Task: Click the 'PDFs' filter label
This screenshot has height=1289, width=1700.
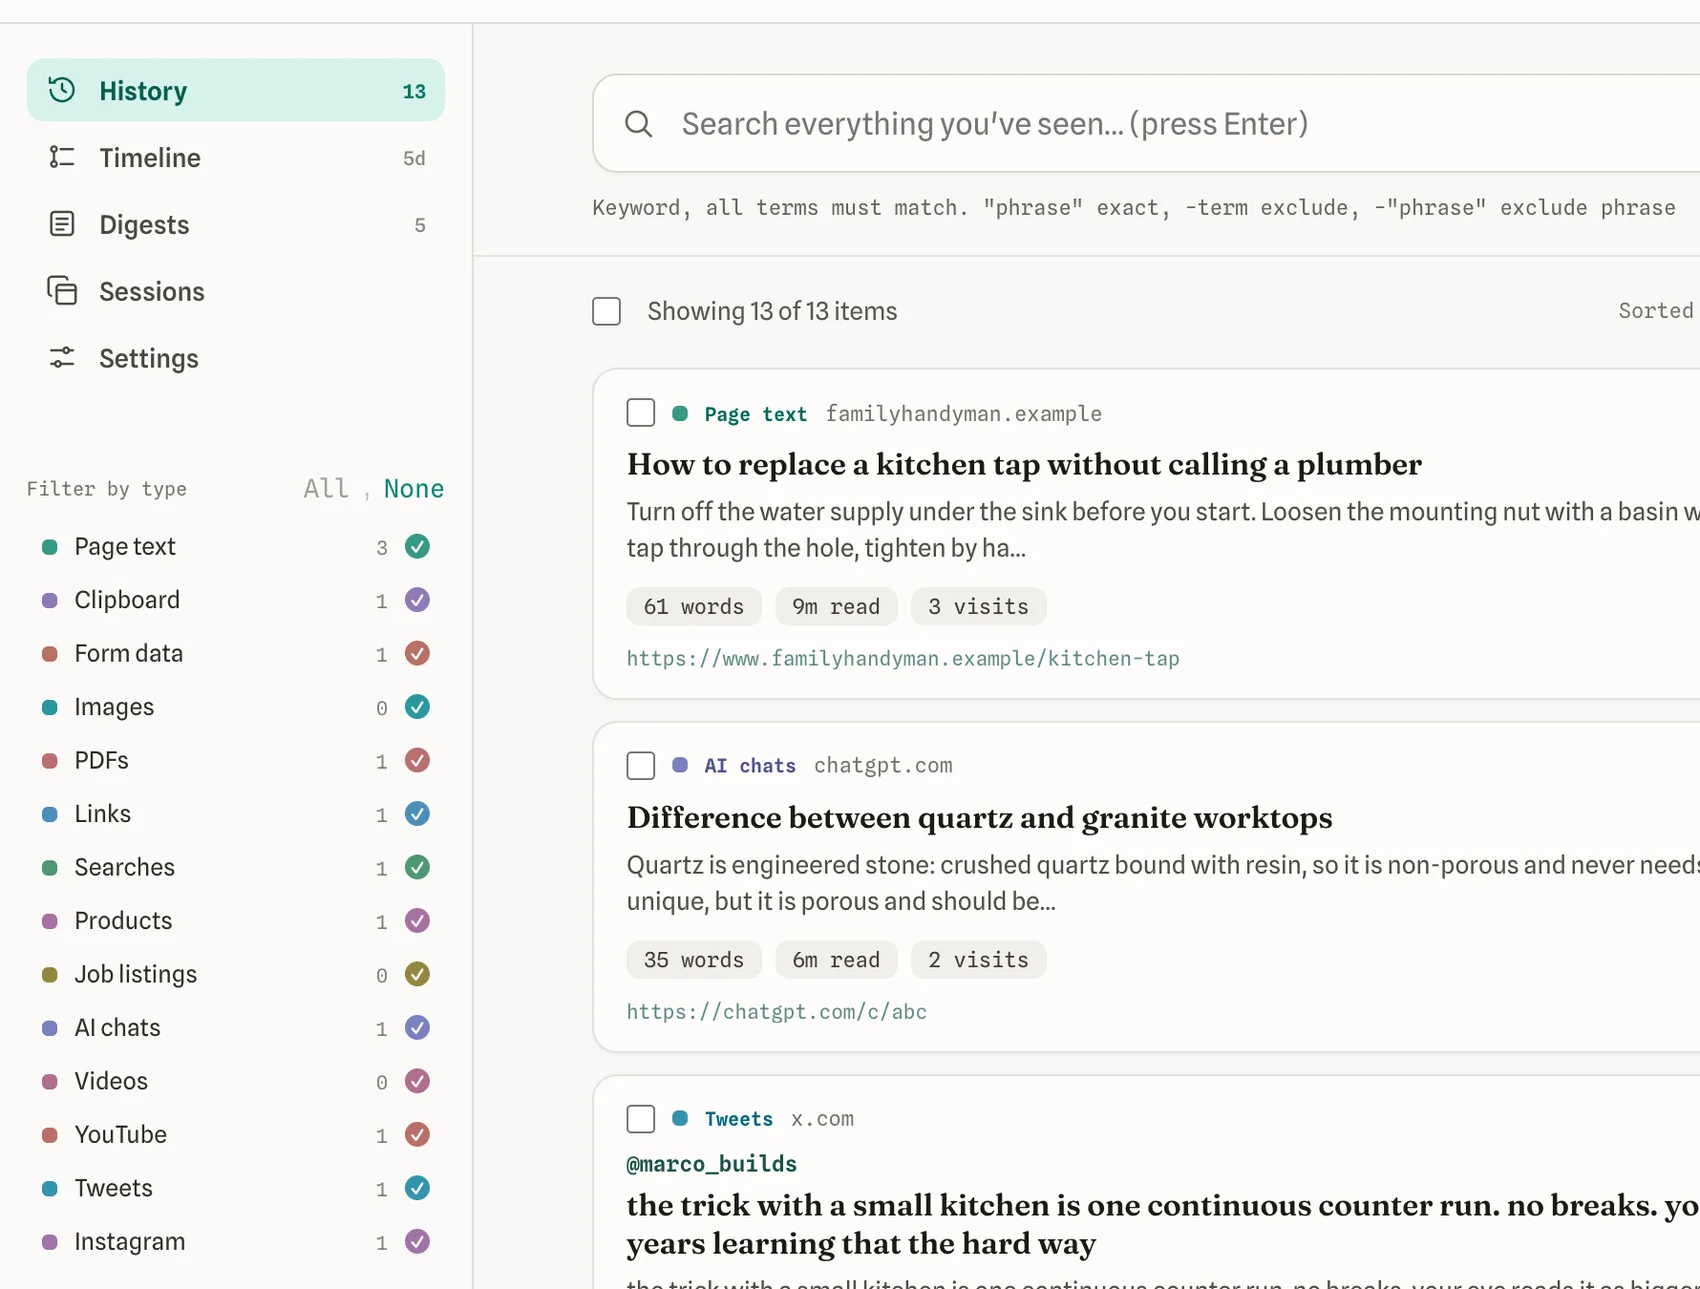Action: click(x=102, y=760)
